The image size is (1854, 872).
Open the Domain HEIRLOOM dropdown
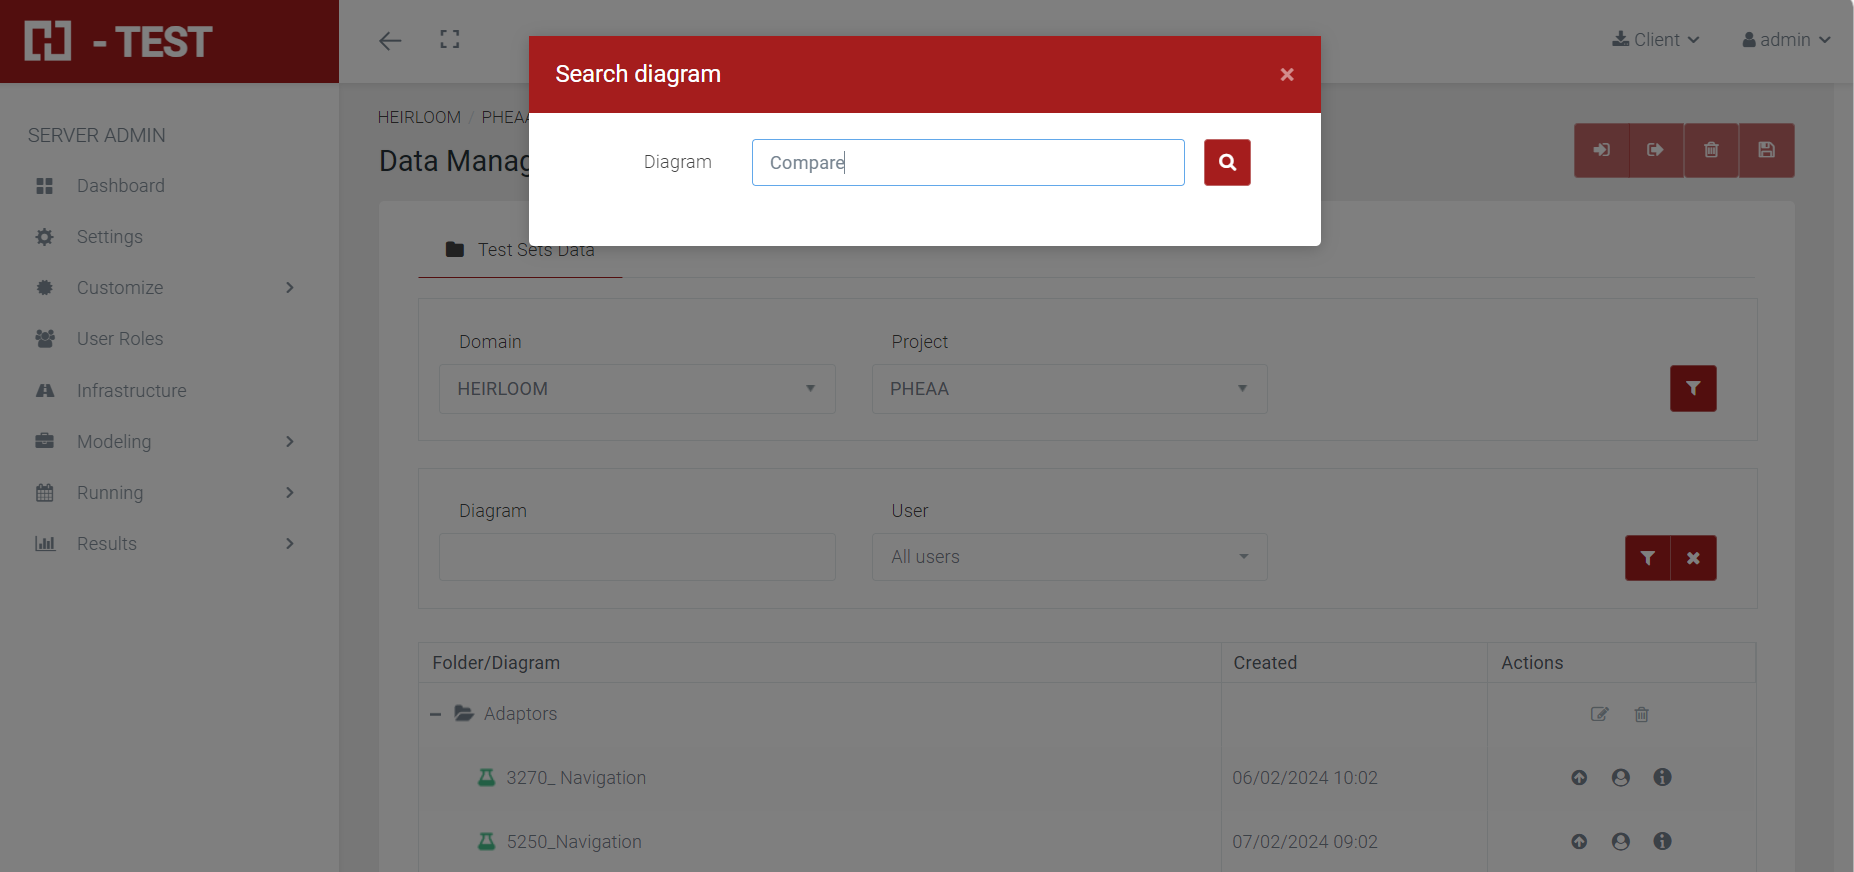pyautogui.click(x=637, y=389)
